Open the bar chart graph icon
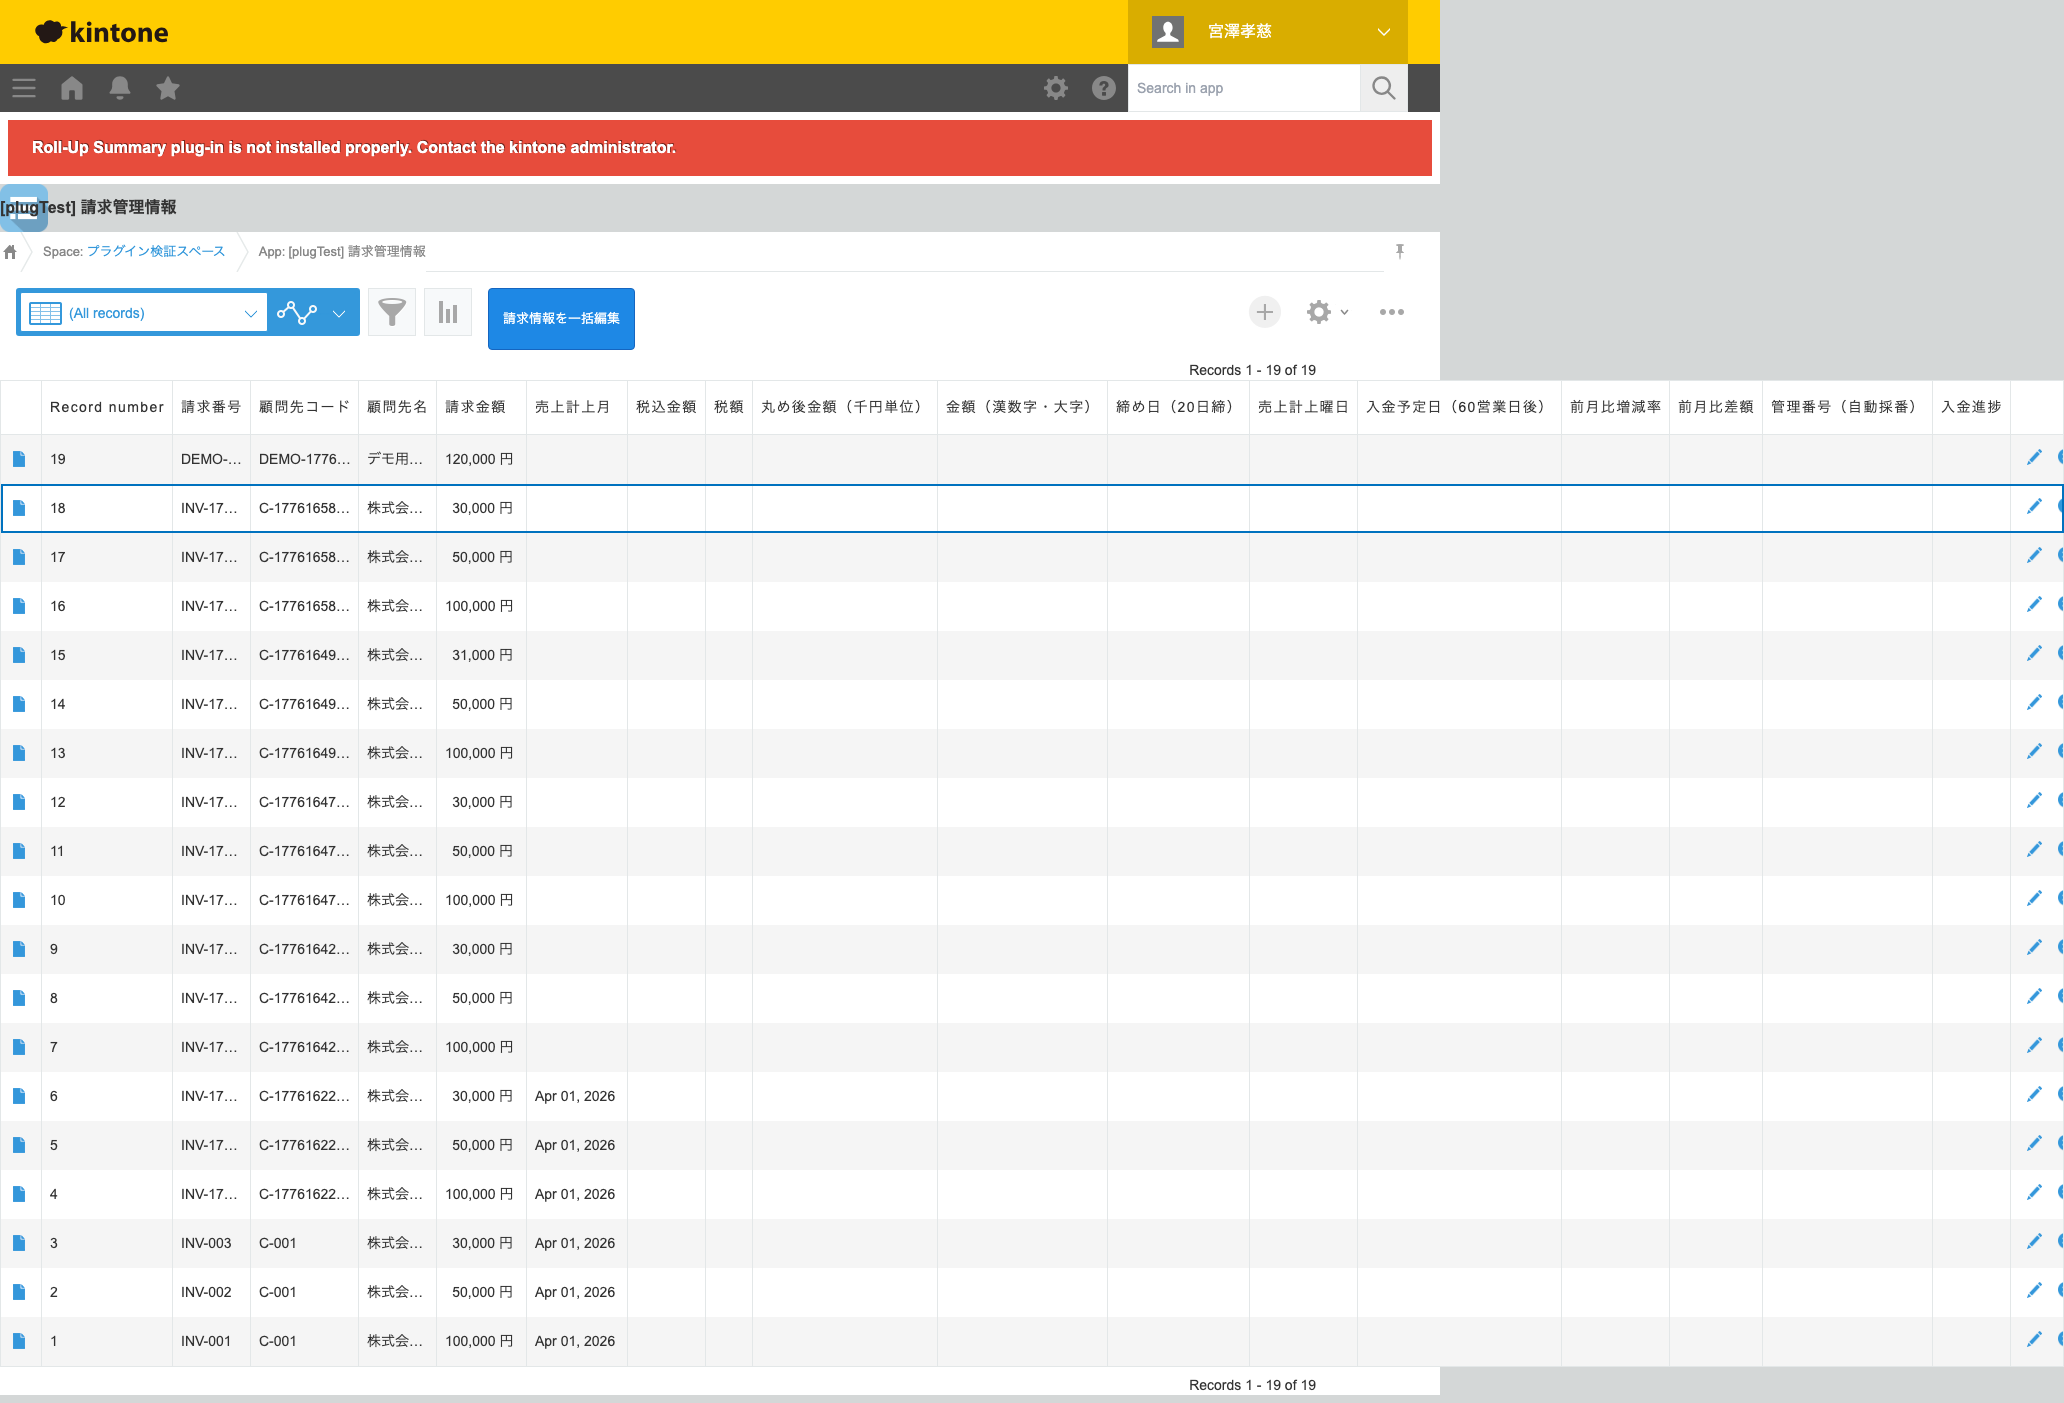2064x1403 pixels. (448, 313)
